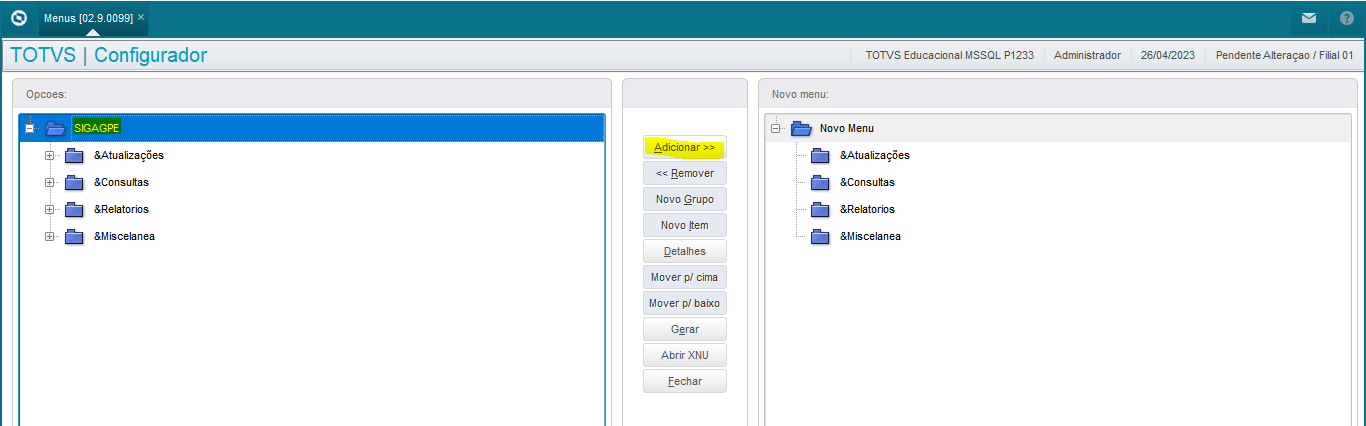Screen dimensions: 1366x426
Task: Click the Novo Menu open folder icon
Action: (801, 128)
